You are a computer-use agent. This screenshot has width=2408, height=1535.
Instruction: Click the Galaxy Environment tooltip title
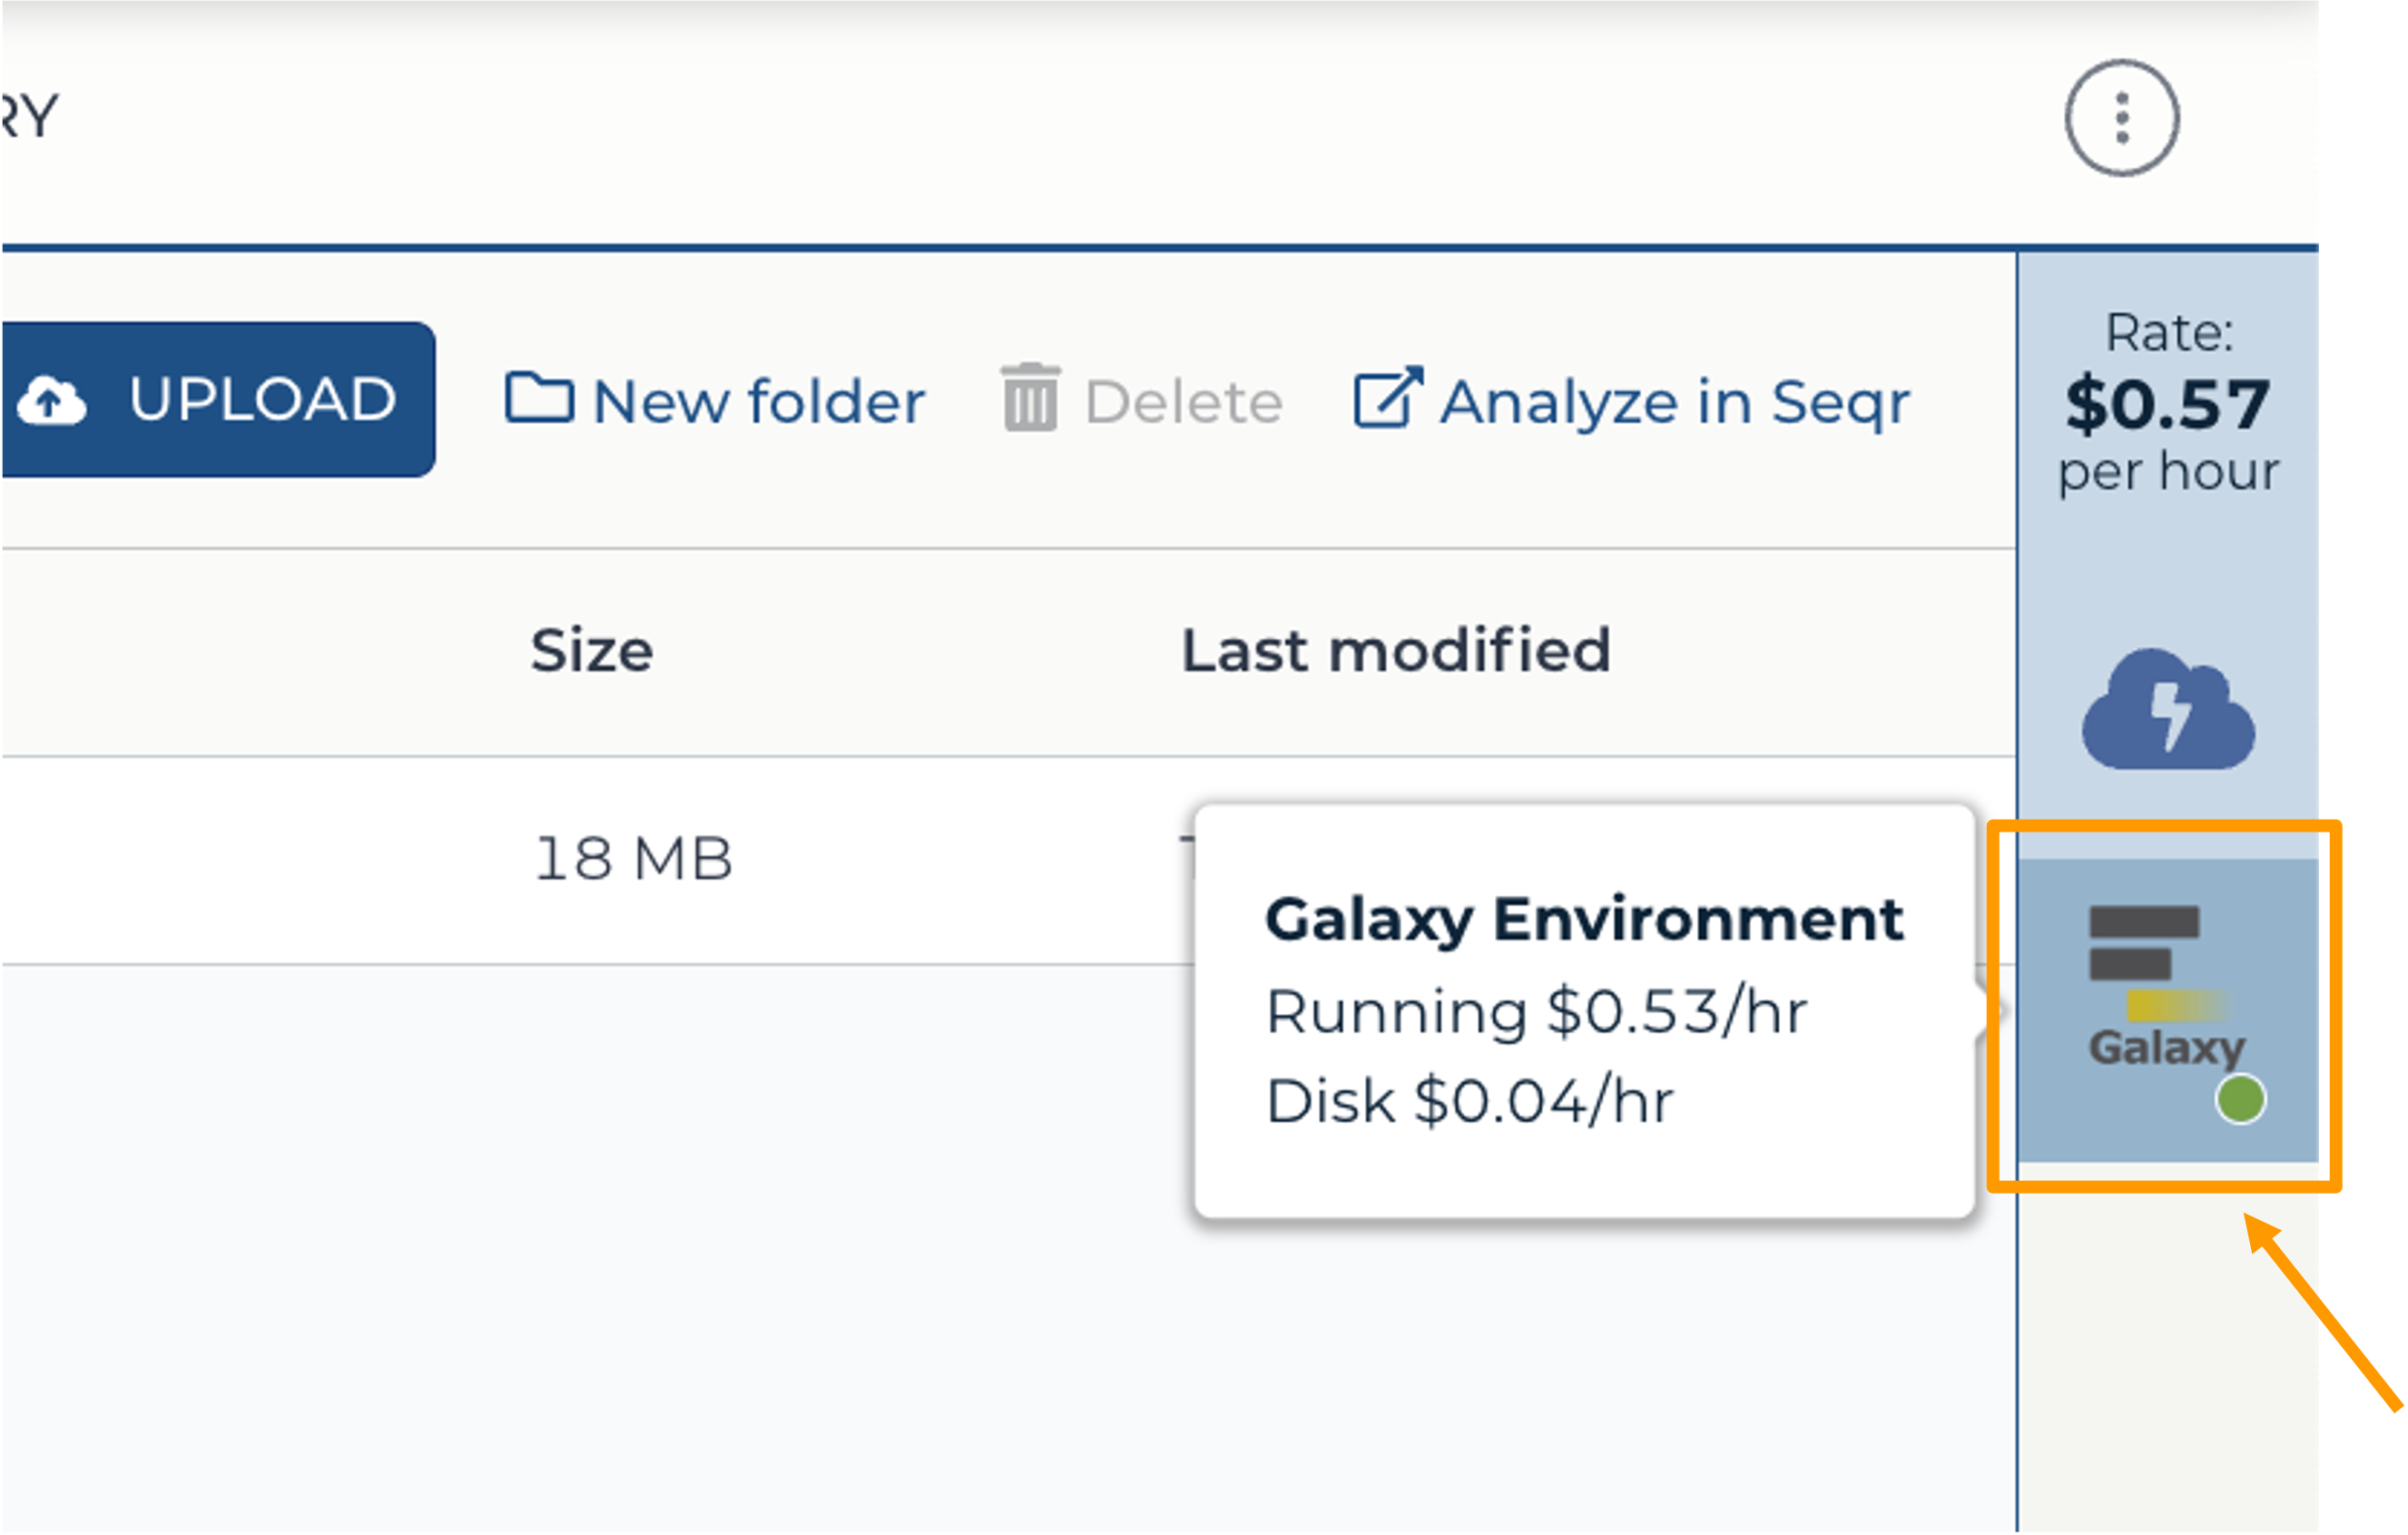tap(1584, 920)
